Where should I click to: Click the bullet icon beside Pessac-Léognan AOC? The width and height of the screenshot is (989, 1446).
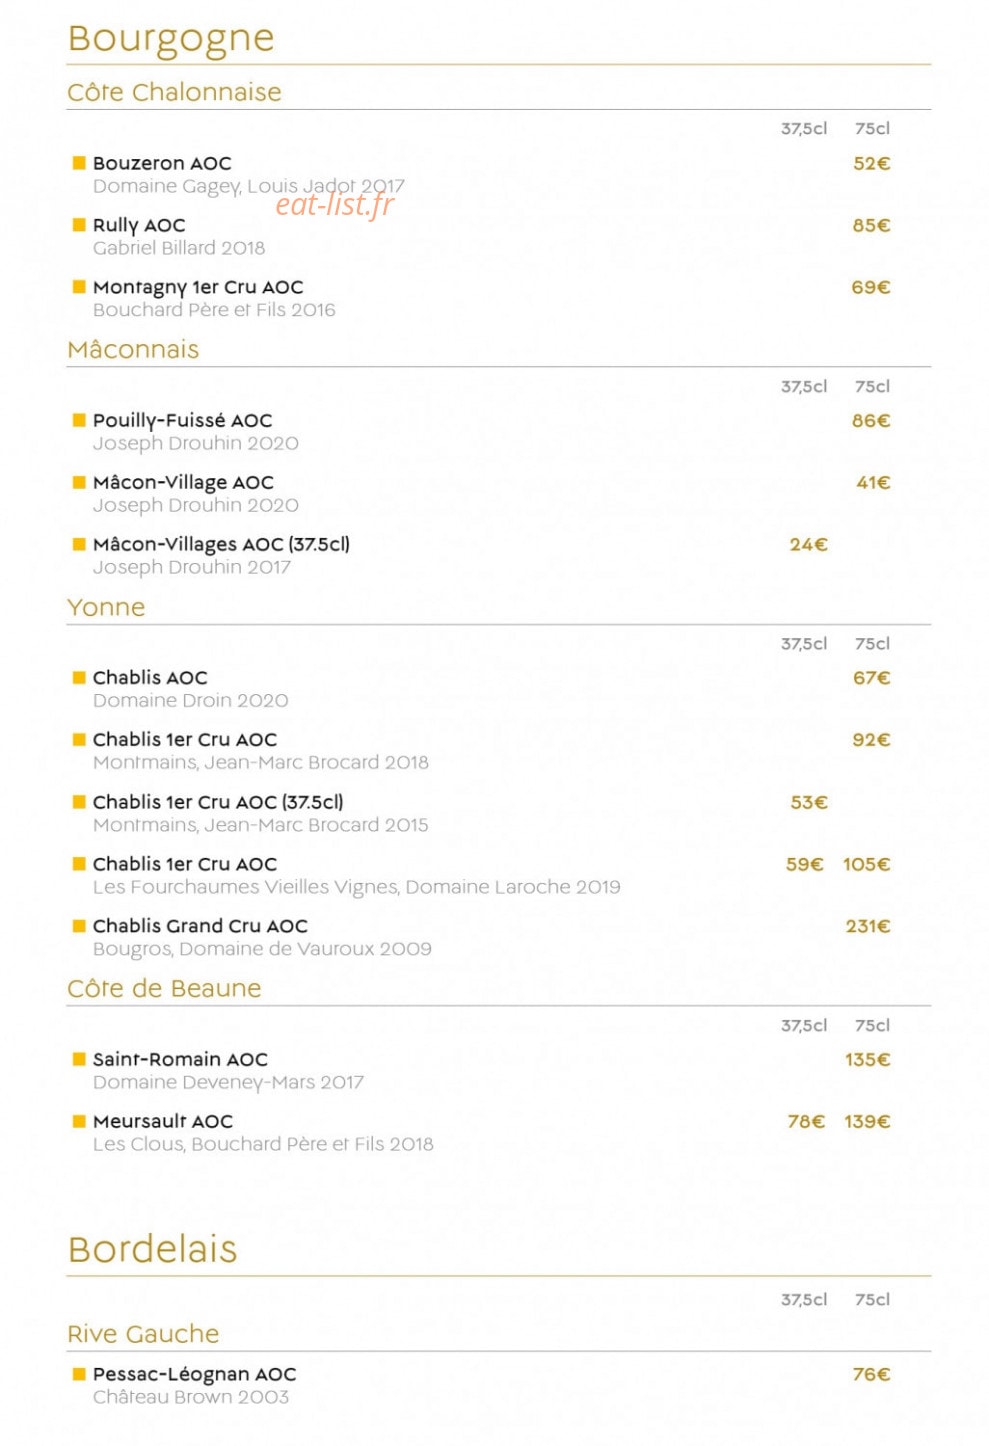(79, 1373)
